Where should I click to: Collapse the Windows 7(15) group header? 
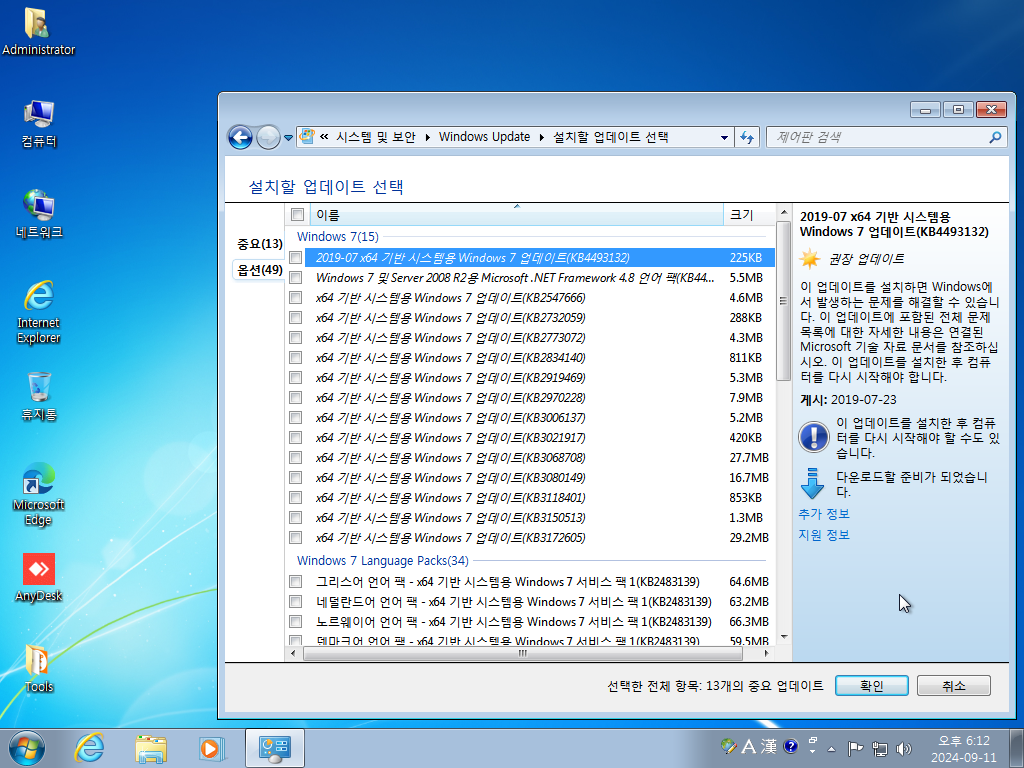(x=337, y=236)
